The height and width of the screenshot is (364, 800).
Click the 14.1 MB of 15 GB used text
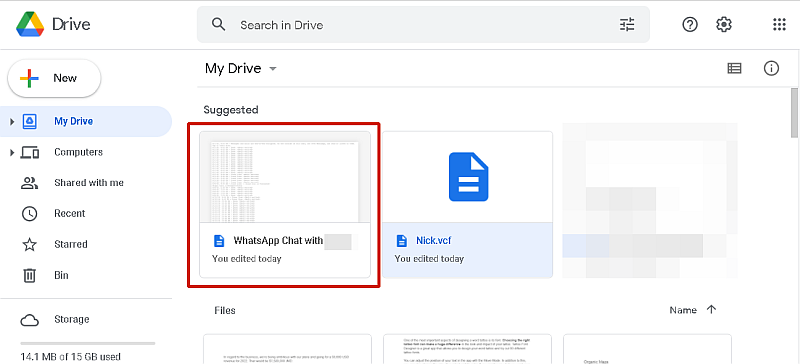coord(70,356)
